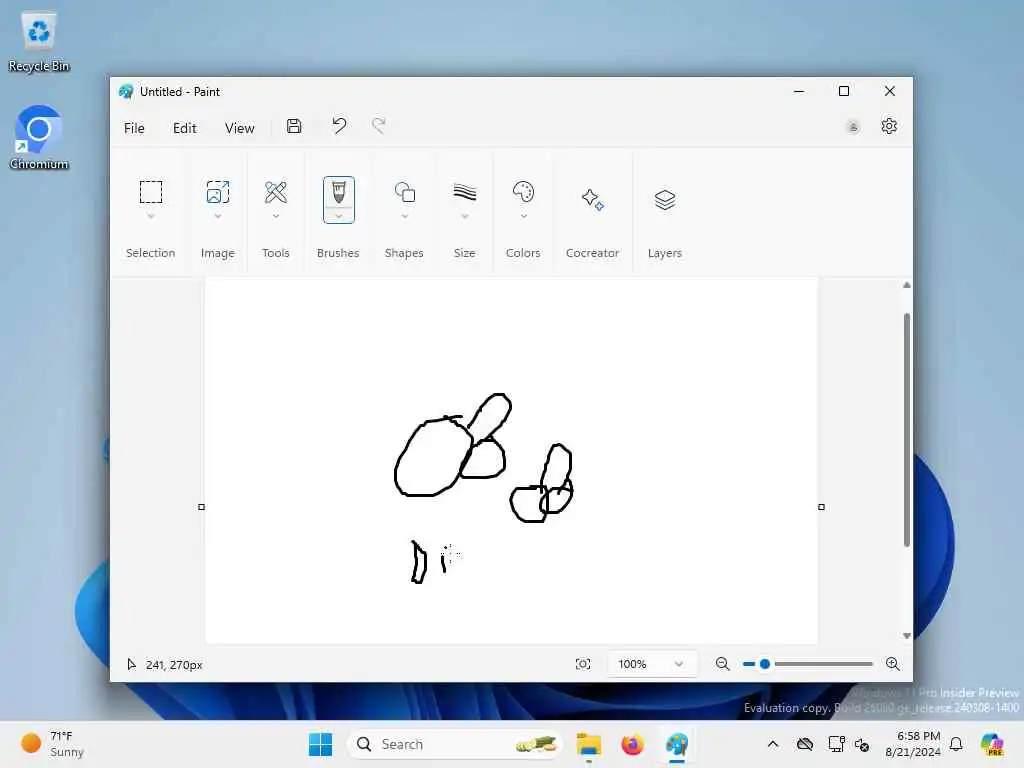
Task: Click the Layers label
Action: point(665,253)
